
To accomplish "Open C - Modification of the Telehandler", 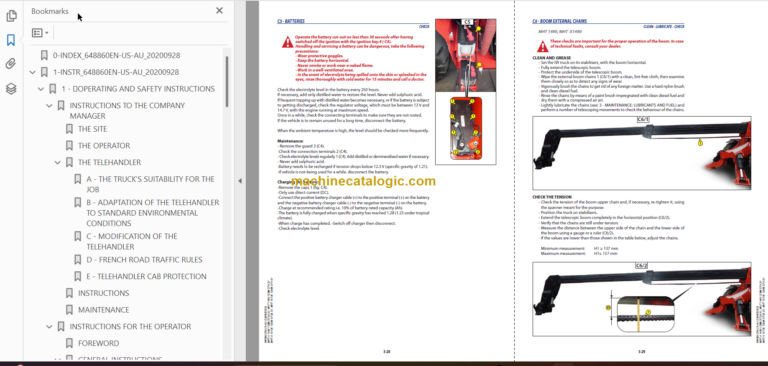I will [132, 241].
